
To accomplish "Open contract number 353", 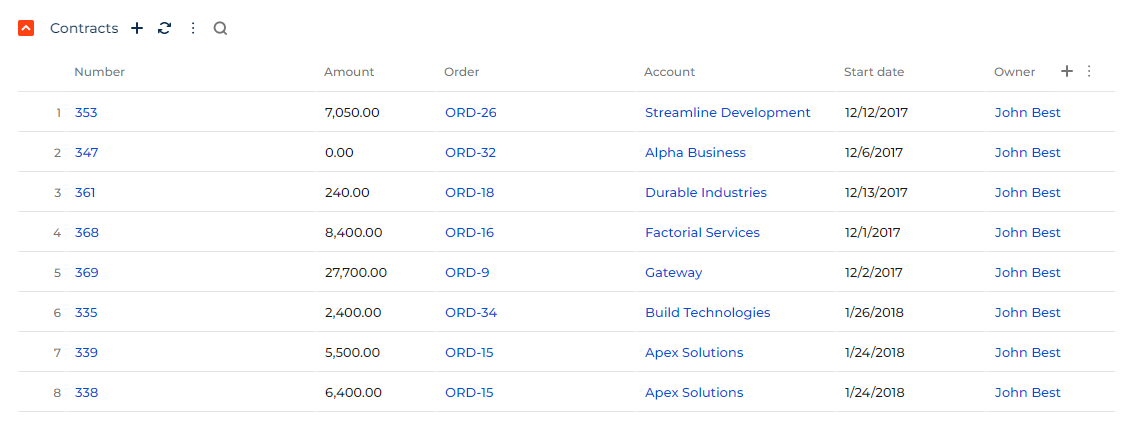I will pyautogui.click(x=86, y=112).
